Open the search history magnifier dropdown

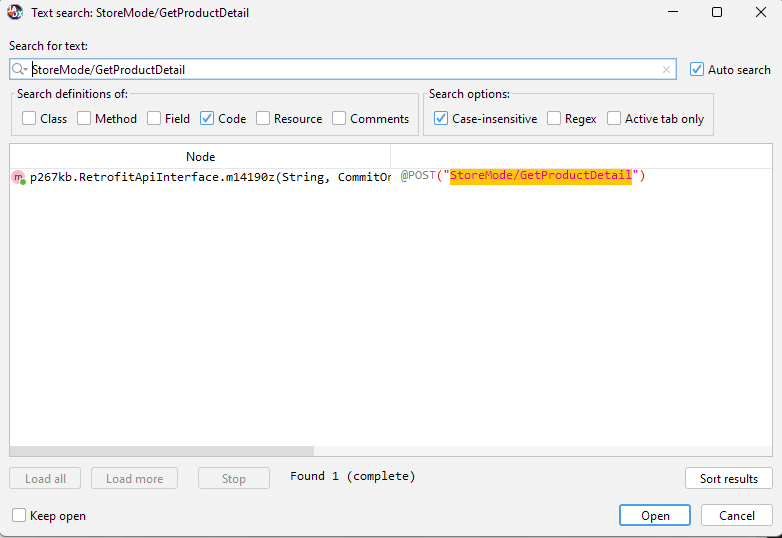(20, 70)
